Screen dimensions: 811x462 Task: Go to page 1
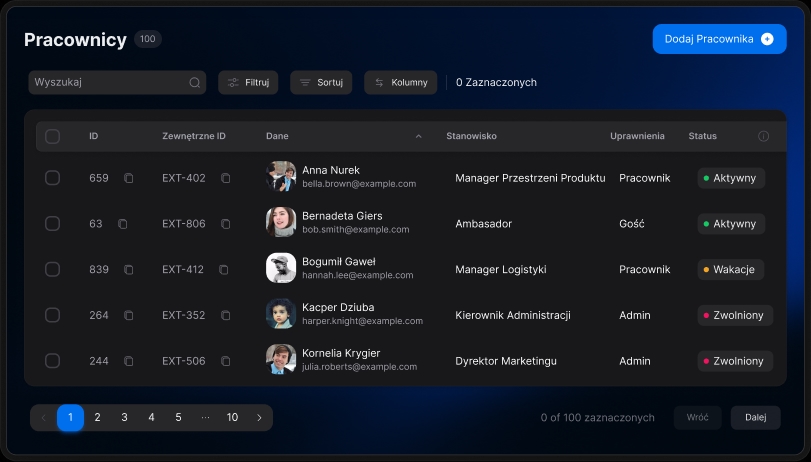70,418
